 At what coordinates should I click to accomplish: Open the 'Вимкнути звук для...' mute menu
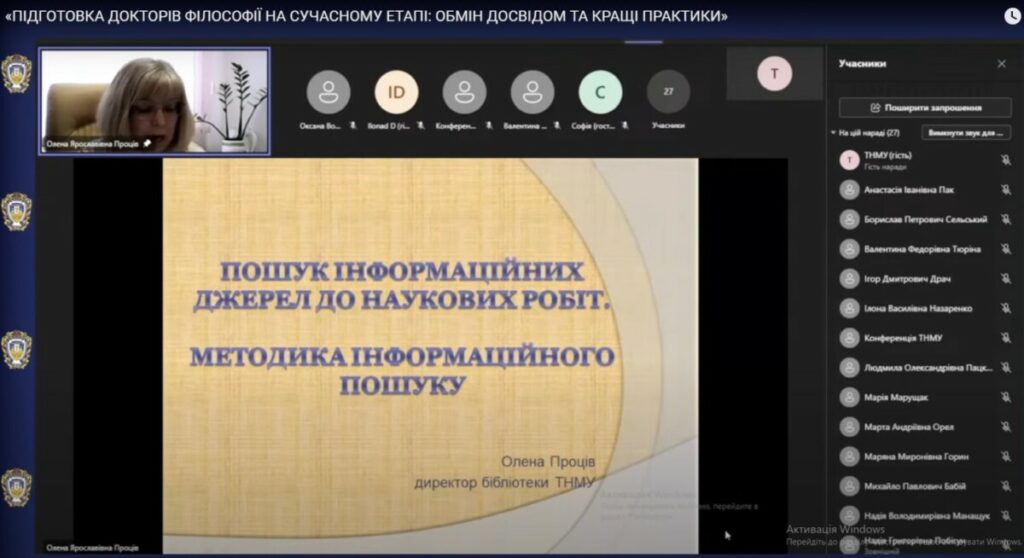pos(965,133)
